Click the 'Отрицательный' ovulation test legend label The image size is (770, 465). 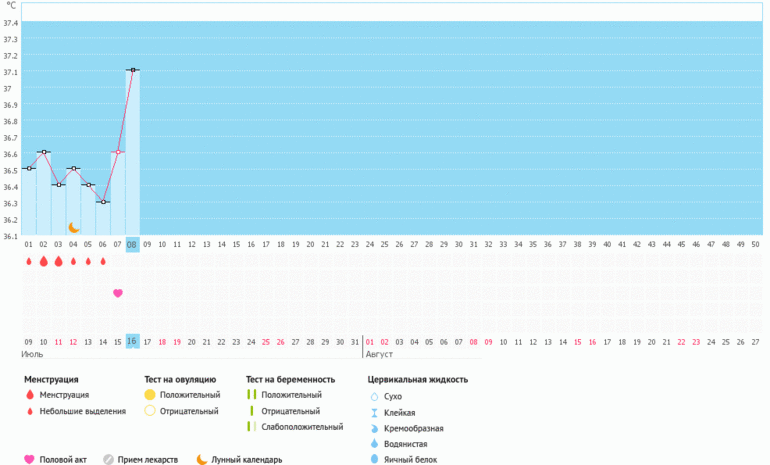192,411
